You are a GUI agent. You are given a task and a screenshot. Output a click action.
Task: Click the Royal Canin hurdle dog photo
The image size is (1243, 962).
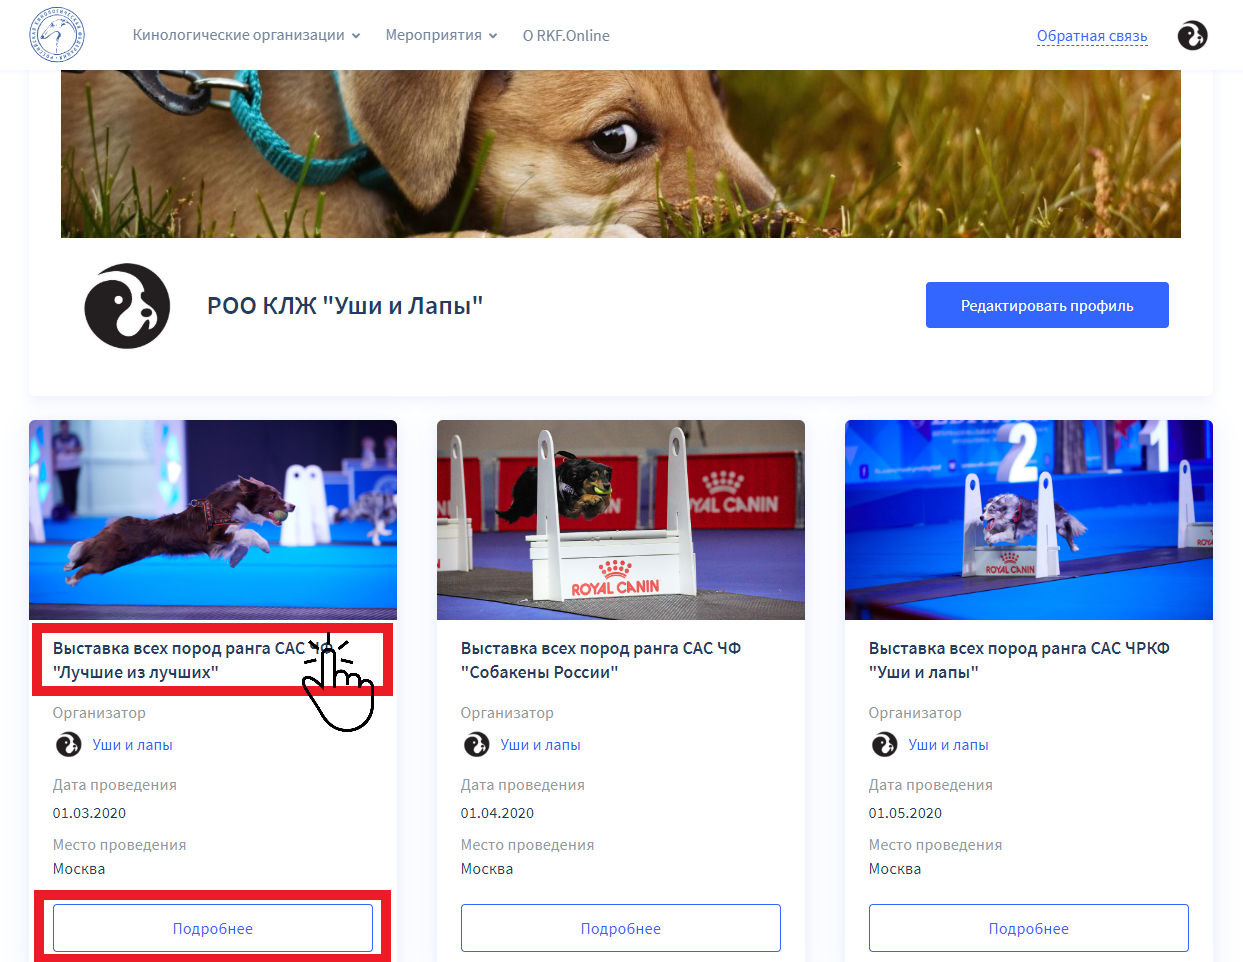pos(620,519)
